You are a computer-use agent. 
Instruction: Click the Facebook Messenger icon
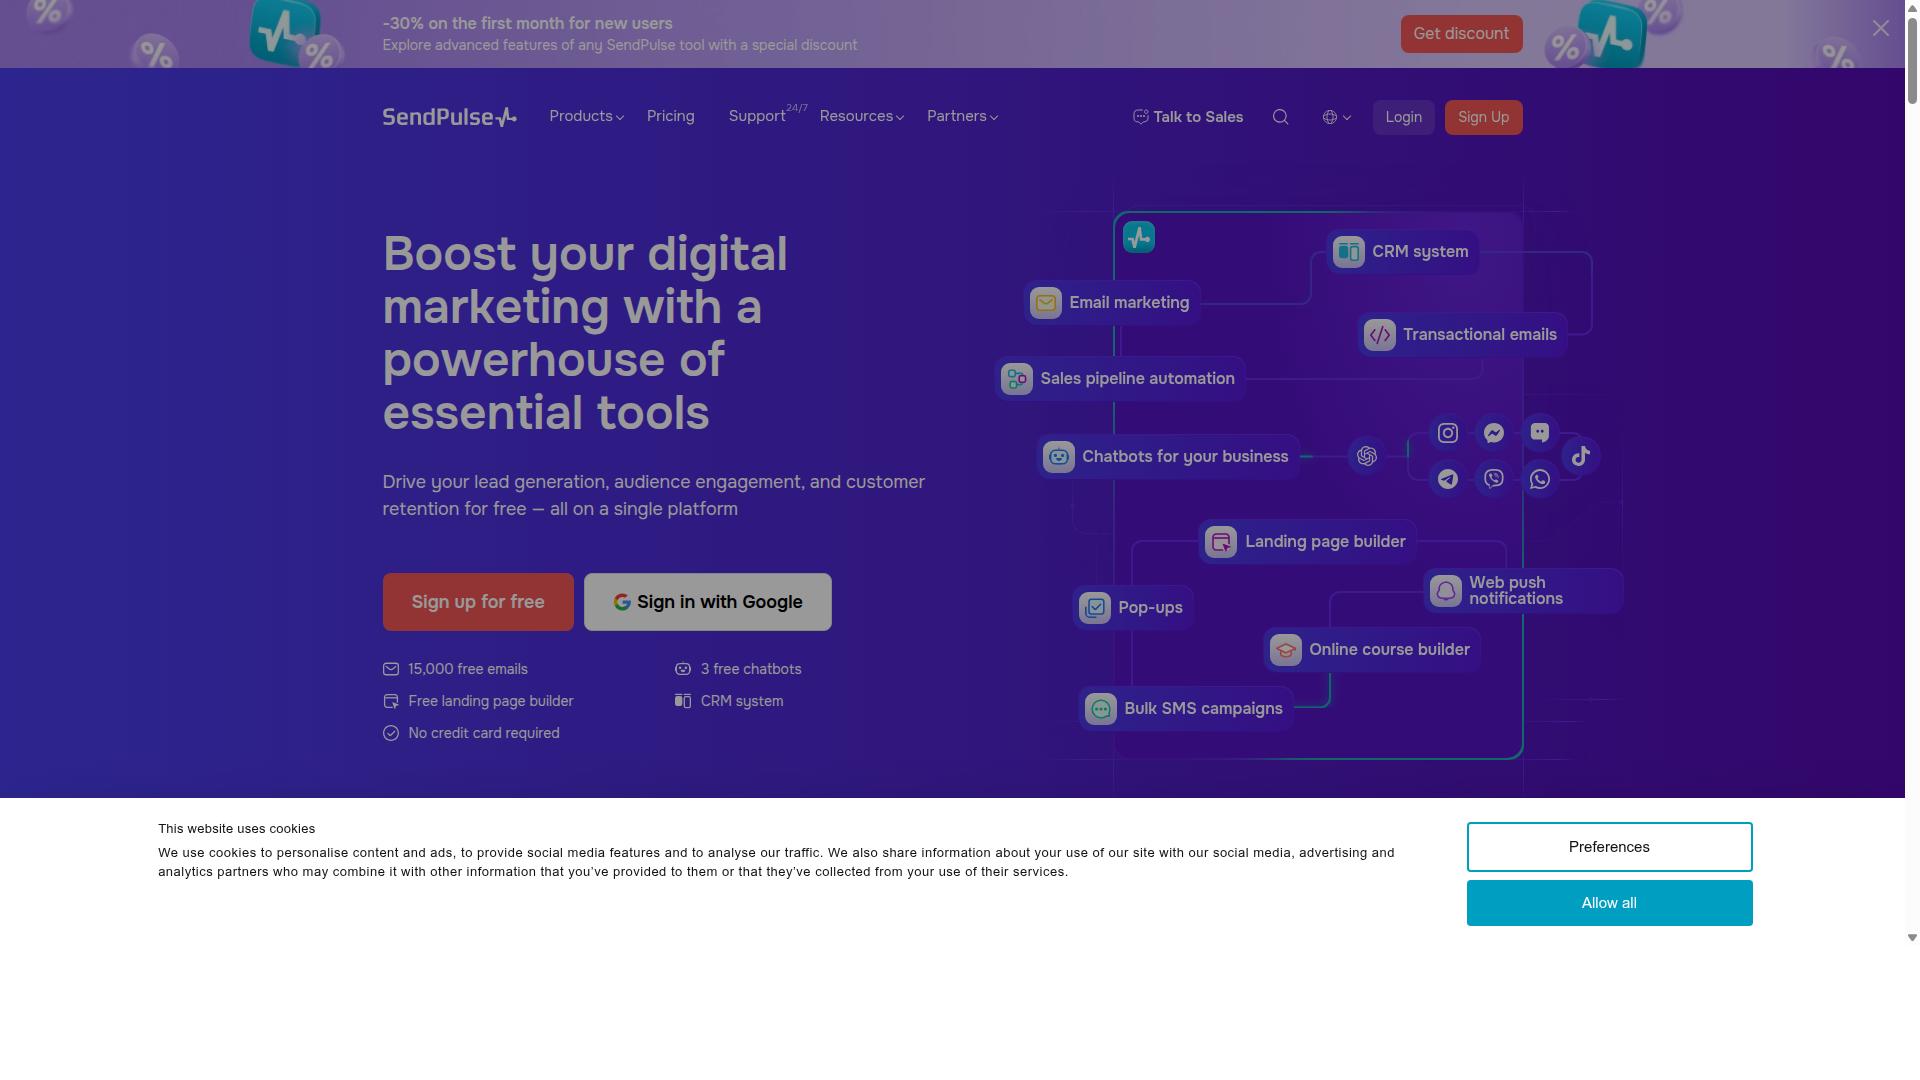[1493, 433]
